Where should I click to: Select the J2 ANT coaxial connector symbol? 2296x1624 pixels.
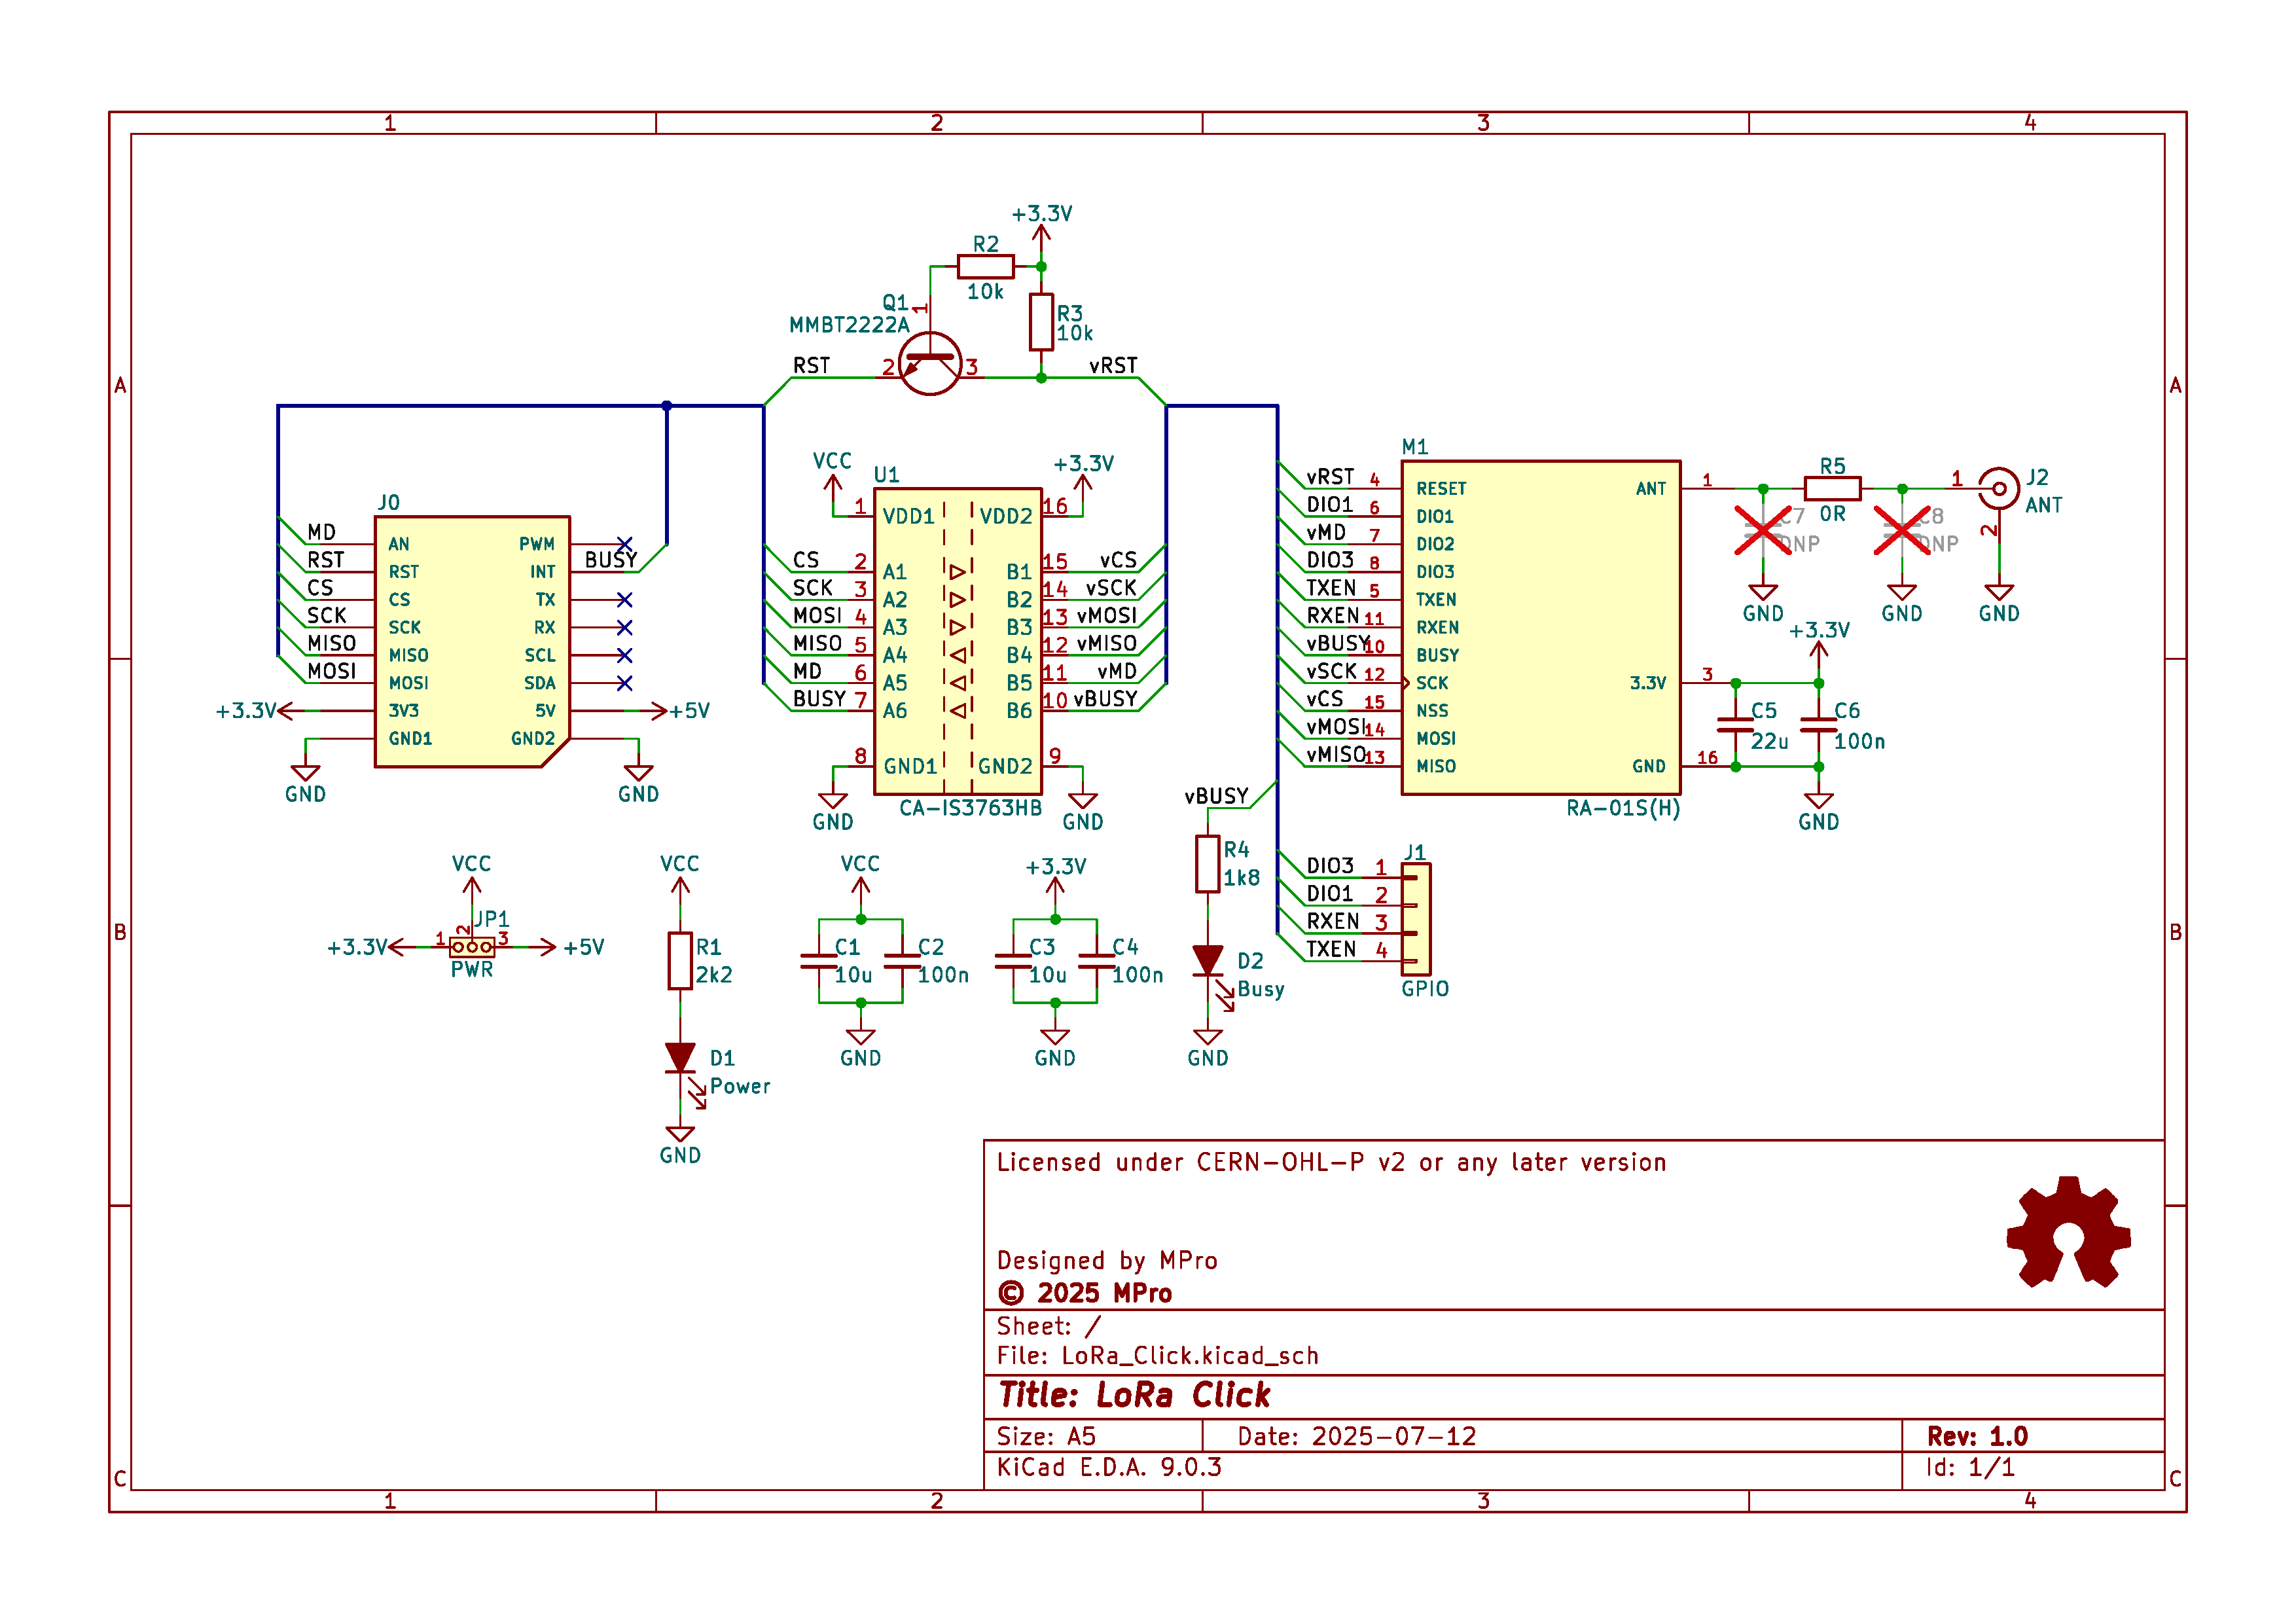1998,489
